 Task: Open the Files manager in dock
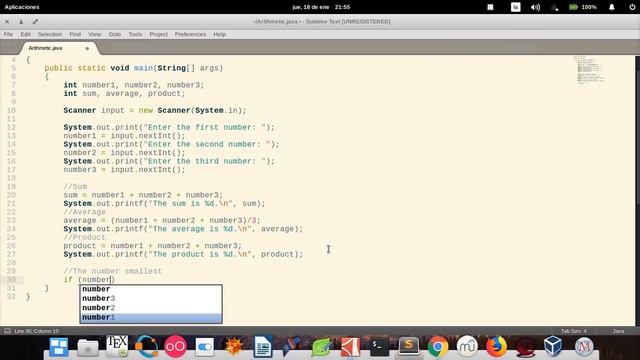88,347
